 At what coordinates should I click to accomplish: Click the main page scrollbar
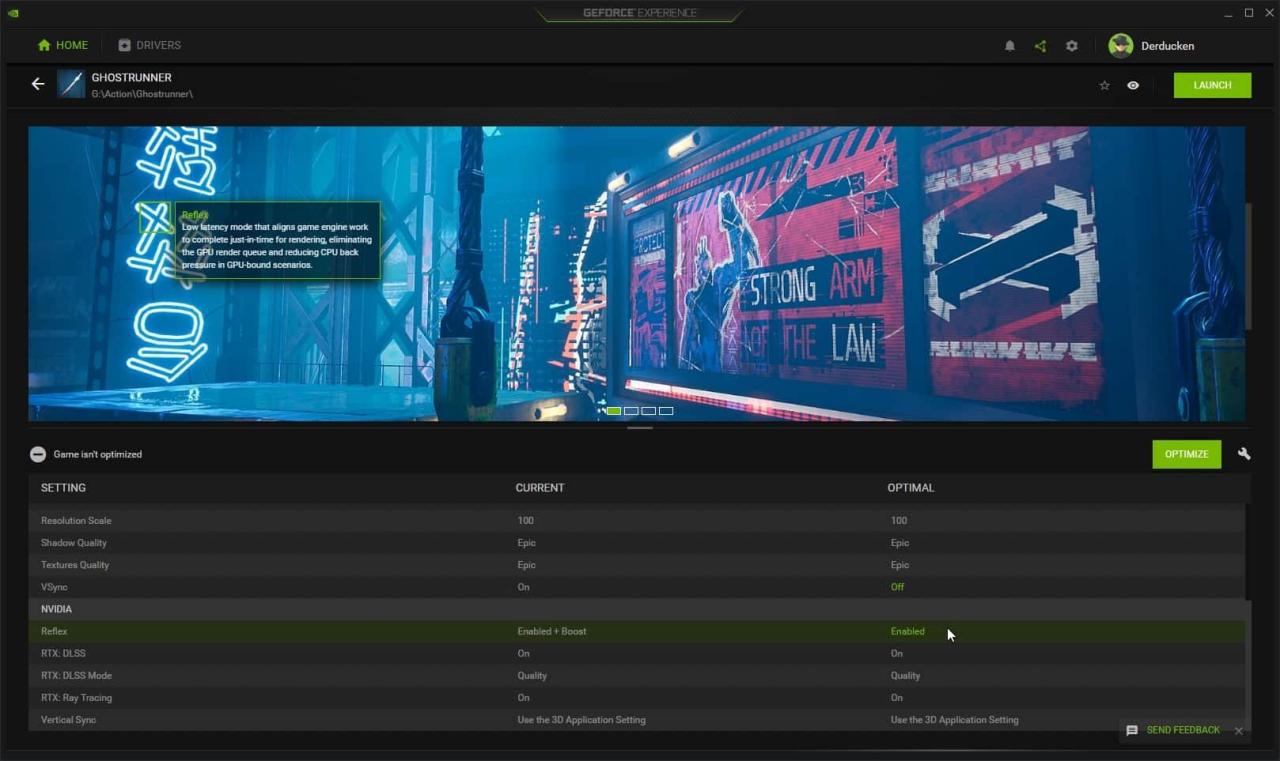click(1248, 265)
